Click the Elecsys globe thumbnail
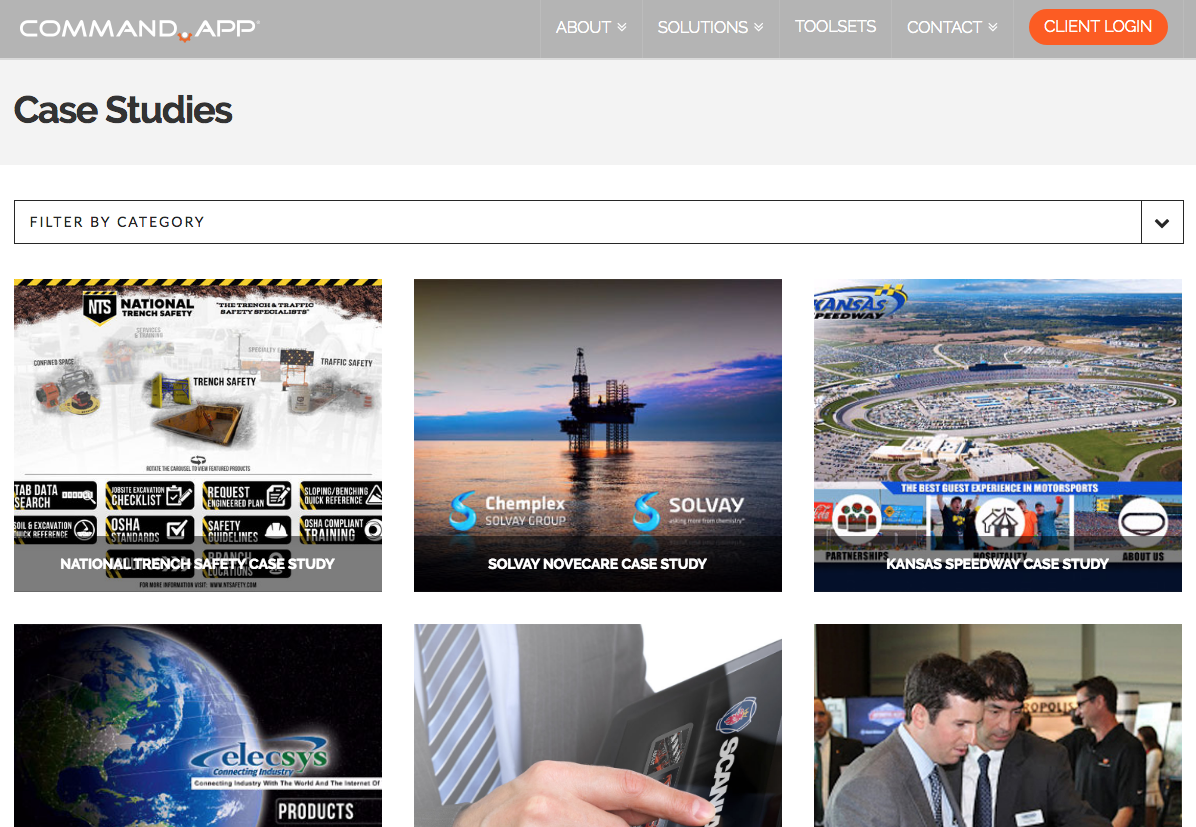1196x827 pixels. click(197, 725)
